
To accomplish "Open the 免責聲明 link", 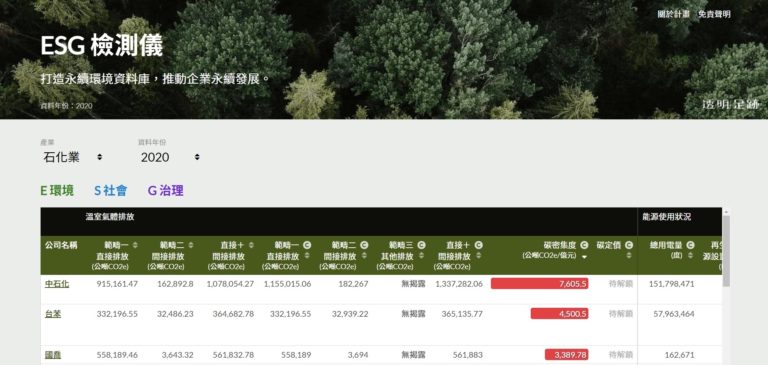I will (x=714, y=14).
